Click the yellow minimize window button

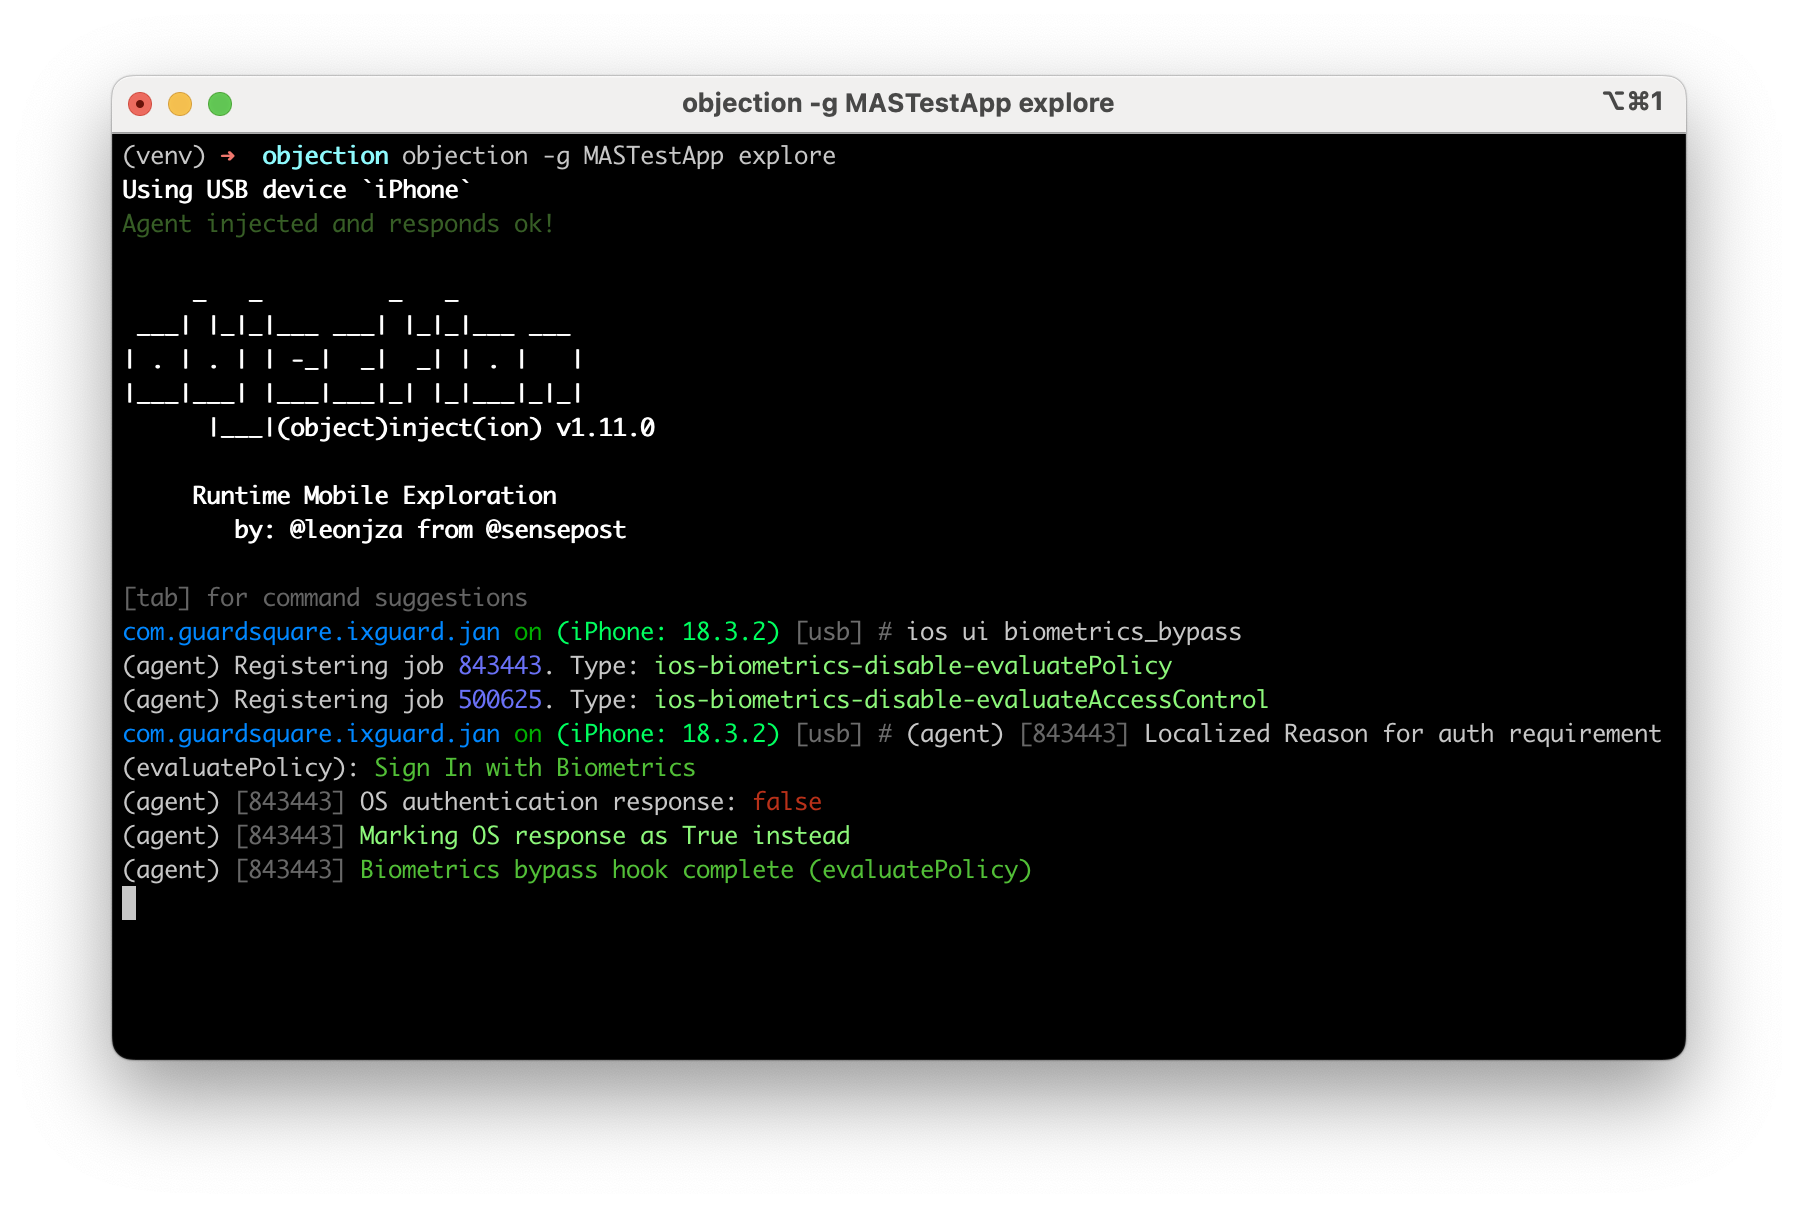point(180,104)
